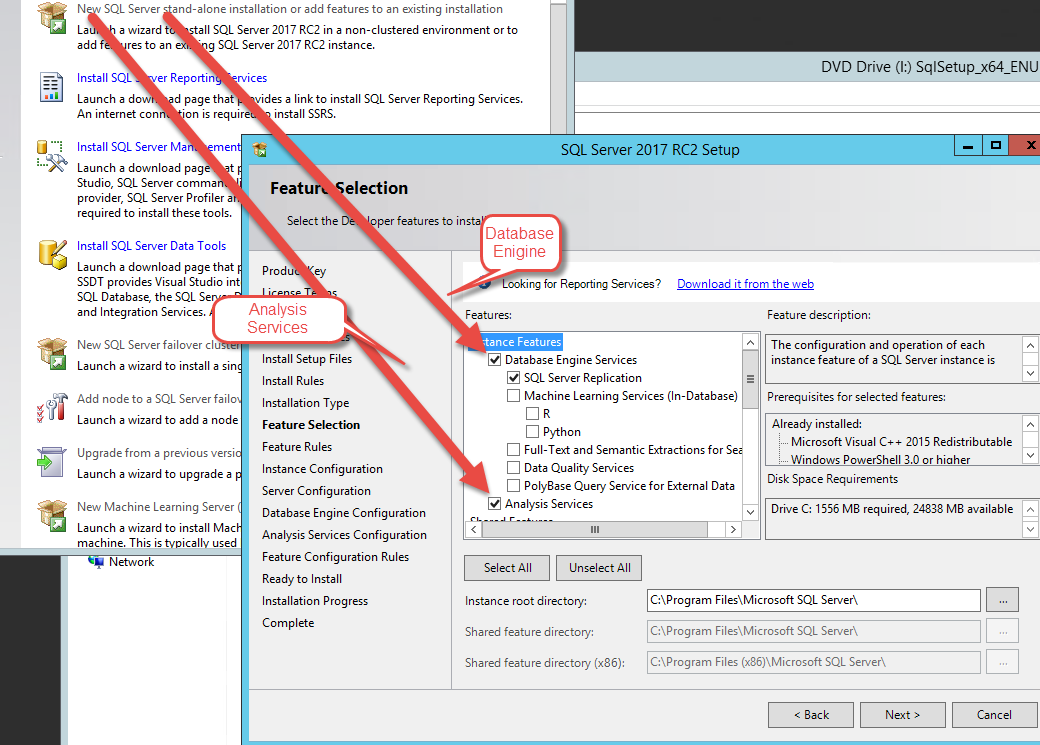Click Drive C disk space requirement text
Viewport: 1040px width, 745px height.
[891, 509]
